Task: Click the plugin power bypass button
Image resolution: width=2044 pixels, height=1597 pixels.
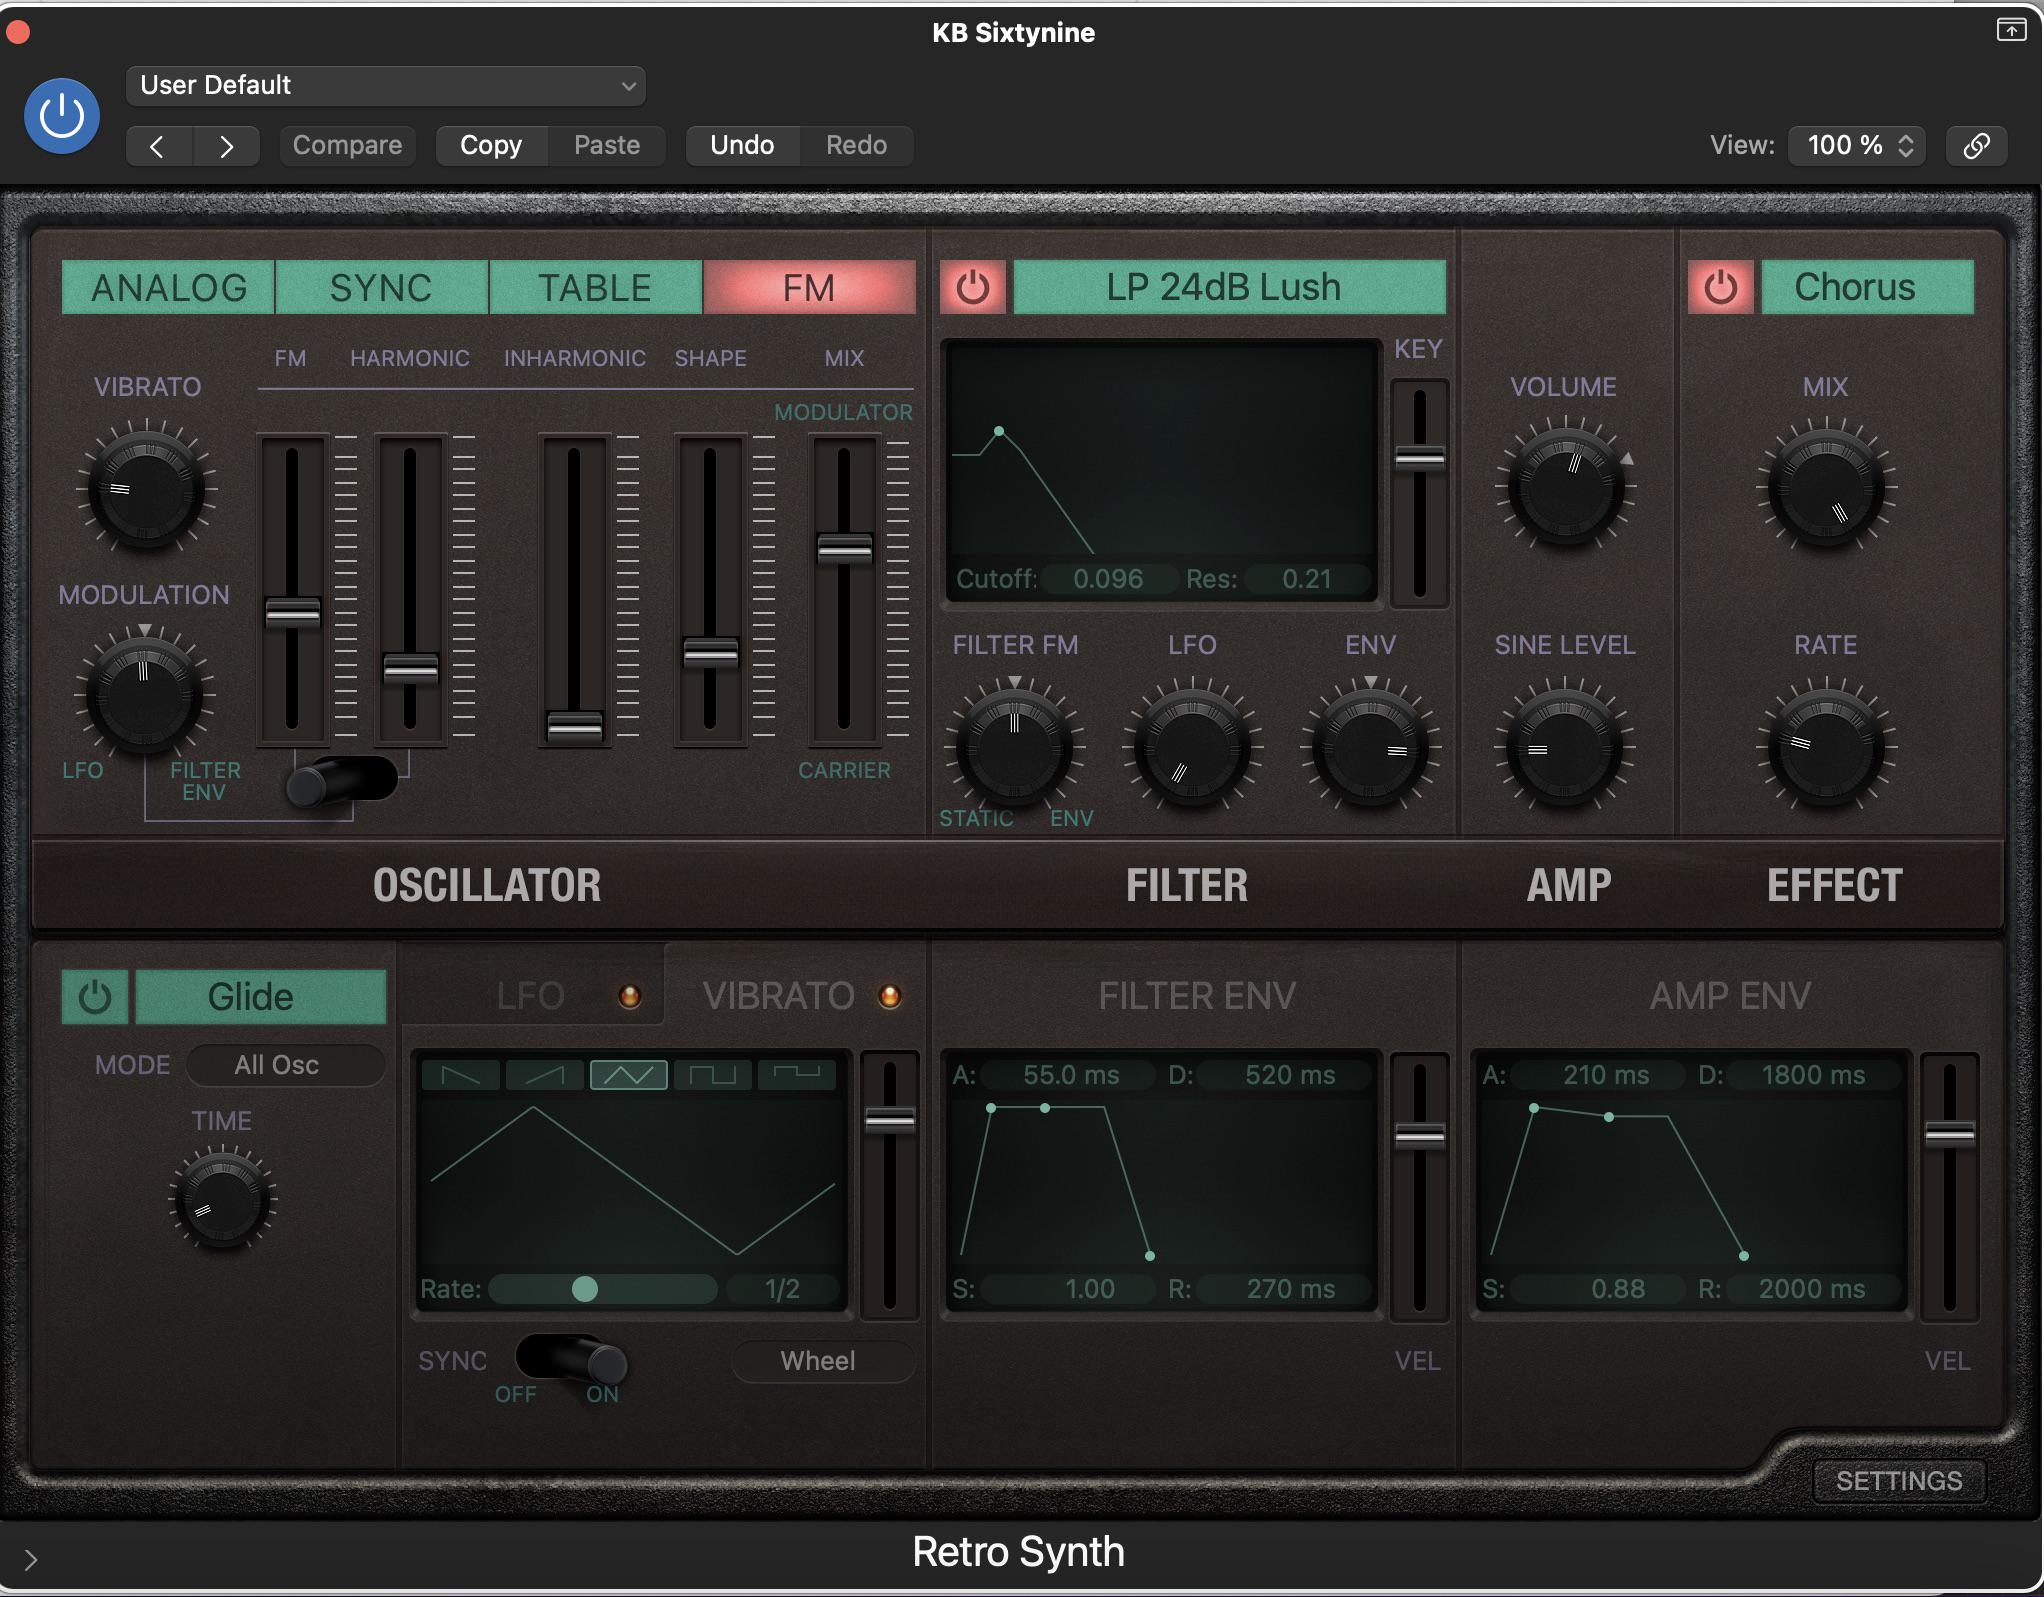Action: pos(62,116)
